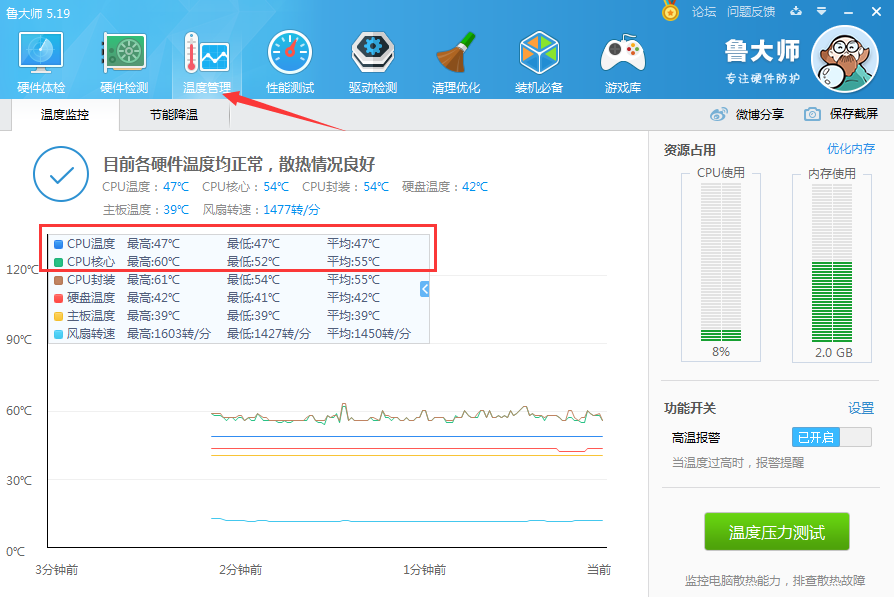Screen dimensions: 894x597
Task: Click the 最高:1603转/分 value
Action: click(169, 334)
